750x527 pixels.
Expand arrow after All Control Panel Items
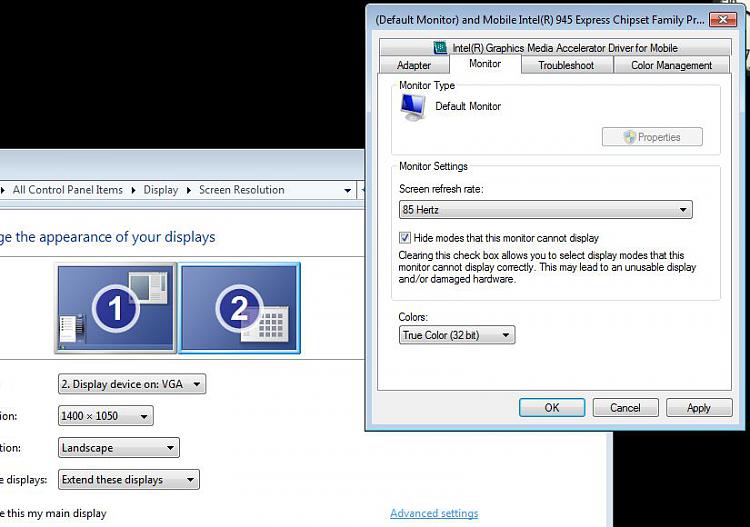[x=133, y=190]
